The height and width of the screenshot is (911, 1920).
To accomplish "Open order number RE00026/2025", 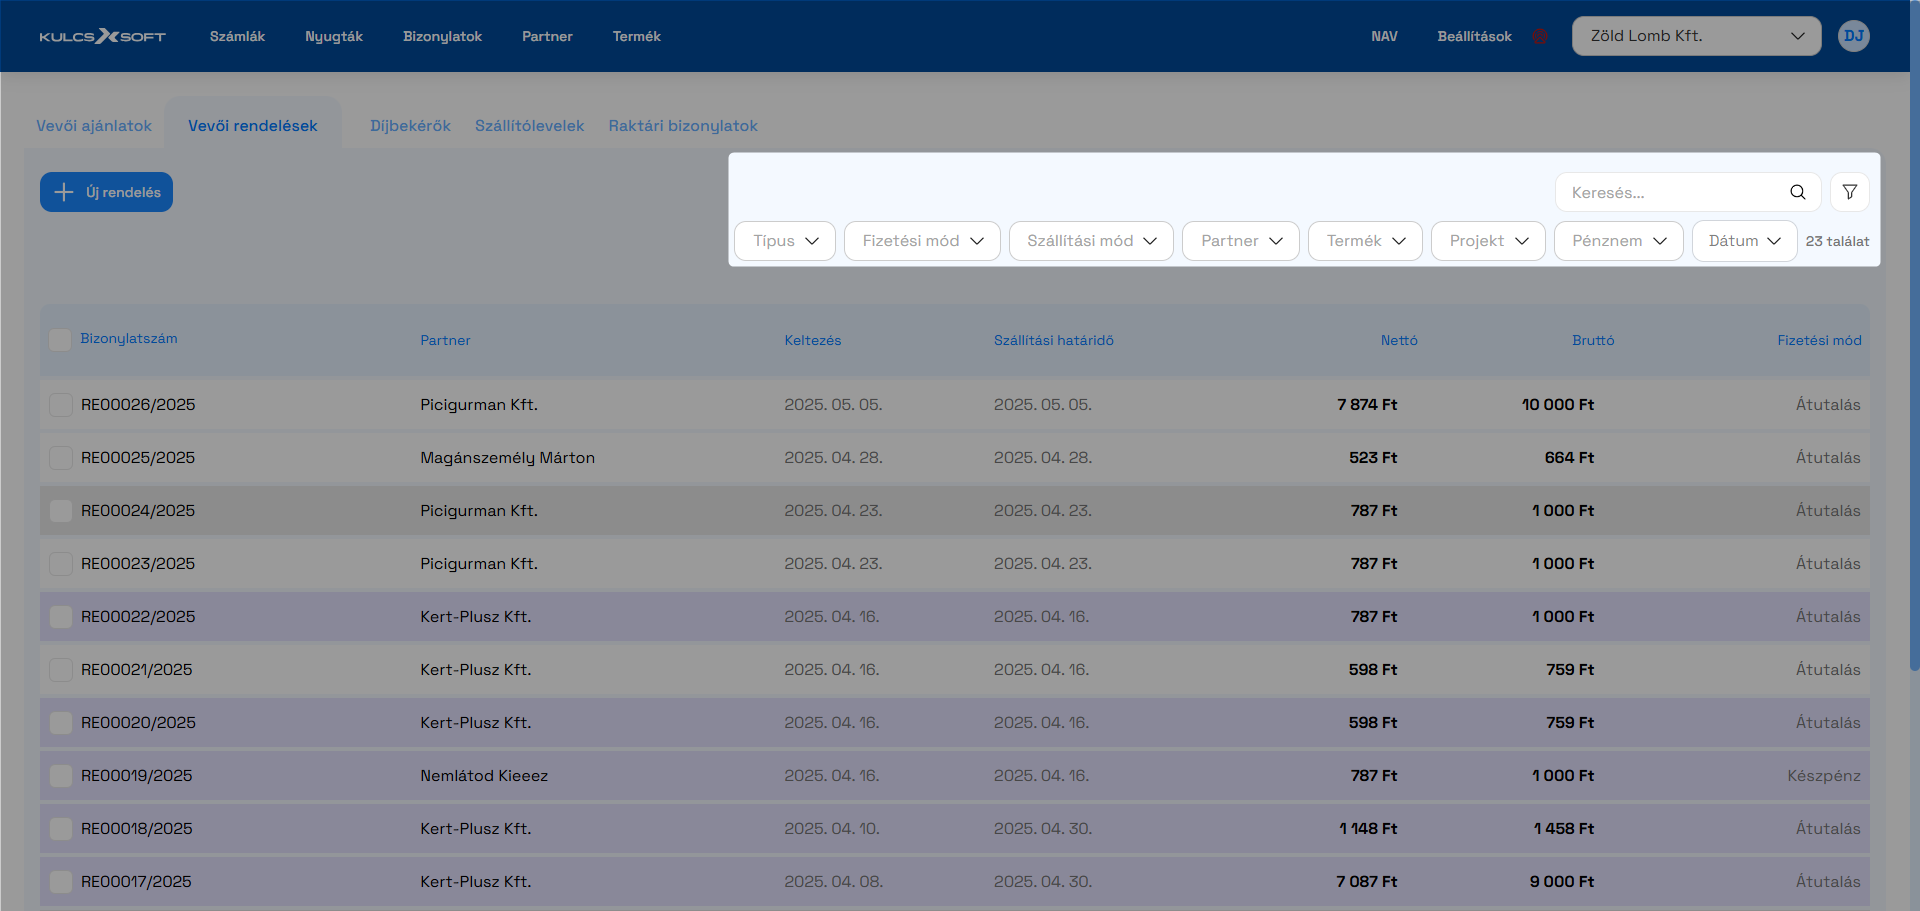I will (138, 405).
